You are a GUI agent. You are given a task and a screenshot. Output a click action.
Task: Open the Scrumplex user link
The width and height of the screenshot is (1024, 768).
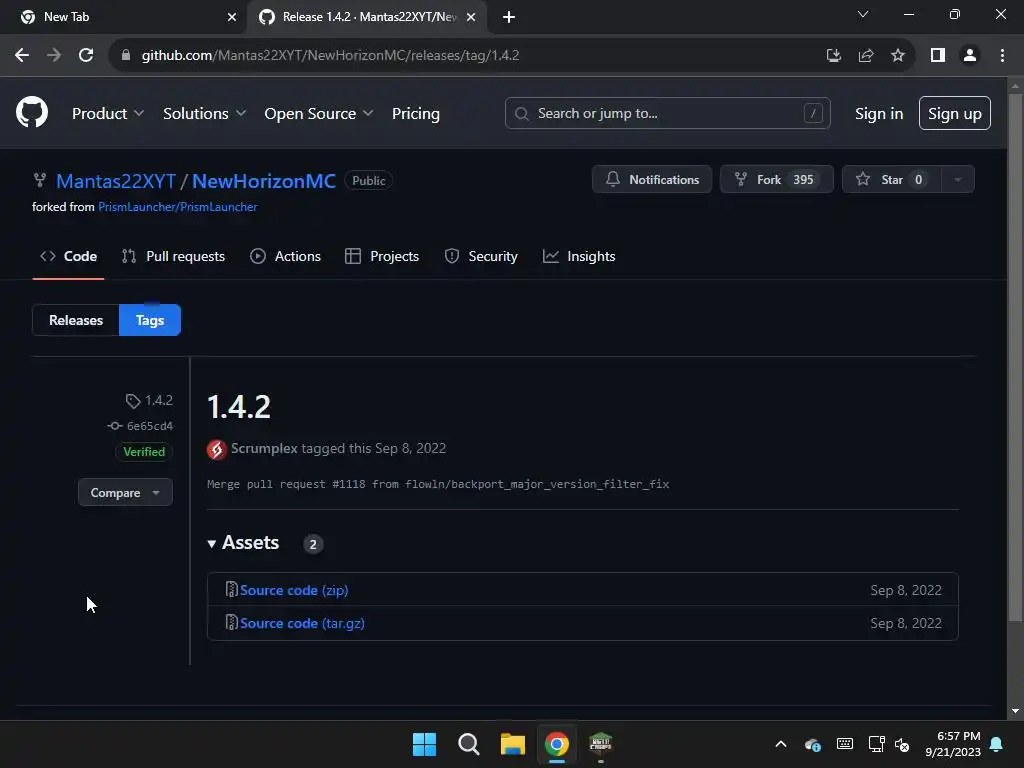click(264, 448)
